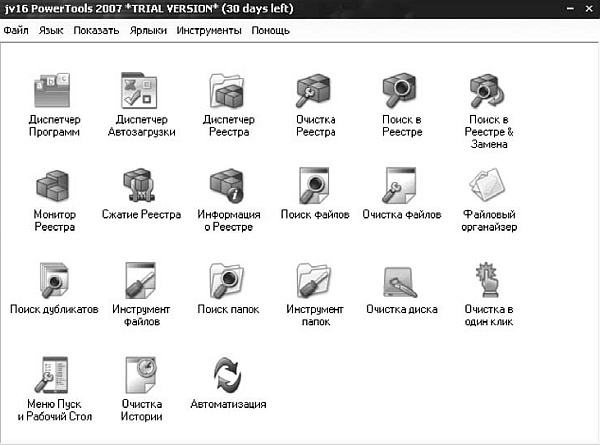
Task: Launch Поиск файлов tool
Action: coord(314,185)
